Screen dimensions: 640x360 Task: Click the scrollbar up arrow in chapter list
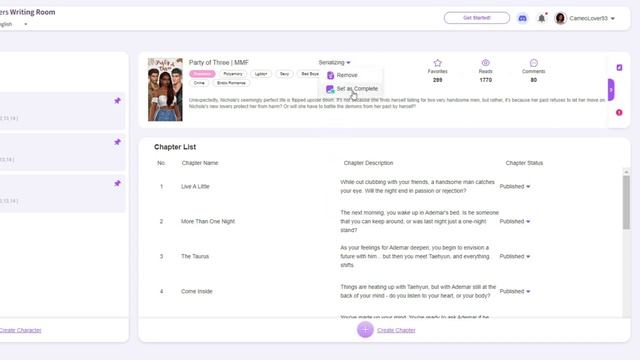(x=626, y=172)
